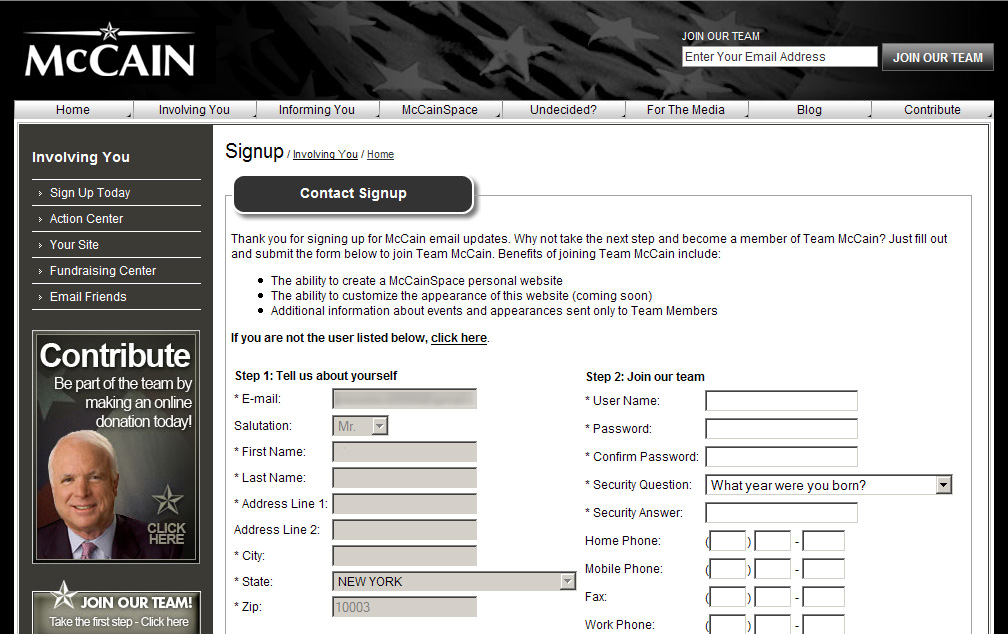Click the Fax area code box
This screenshot has width=1008, height=634.
pyautogui.click(x=728, y=597)
